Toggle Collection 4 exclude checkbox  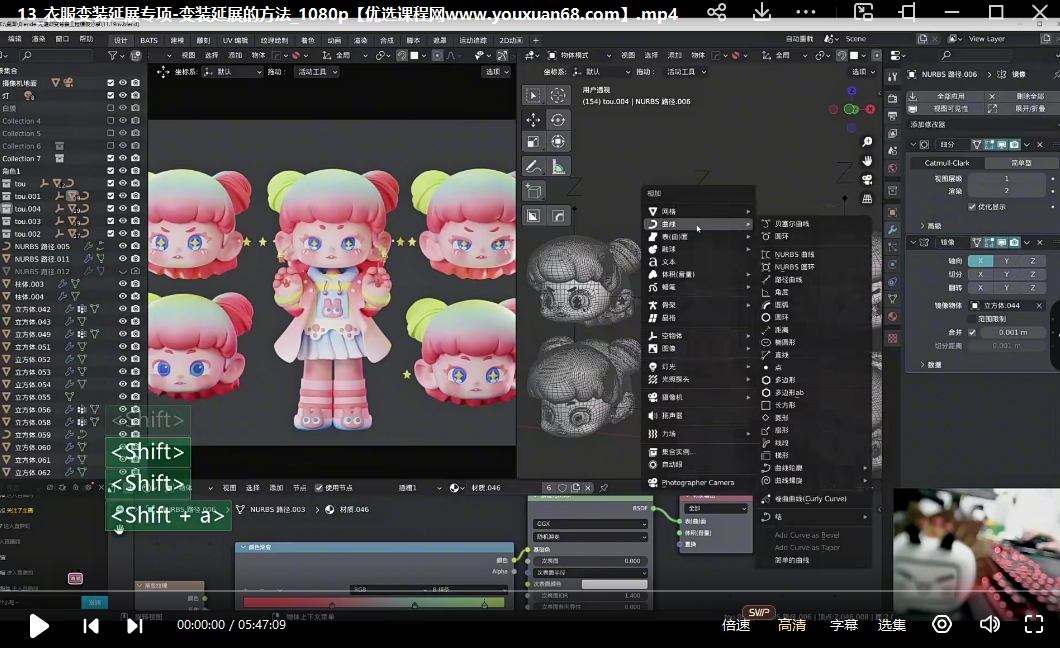tap(110, 120)
